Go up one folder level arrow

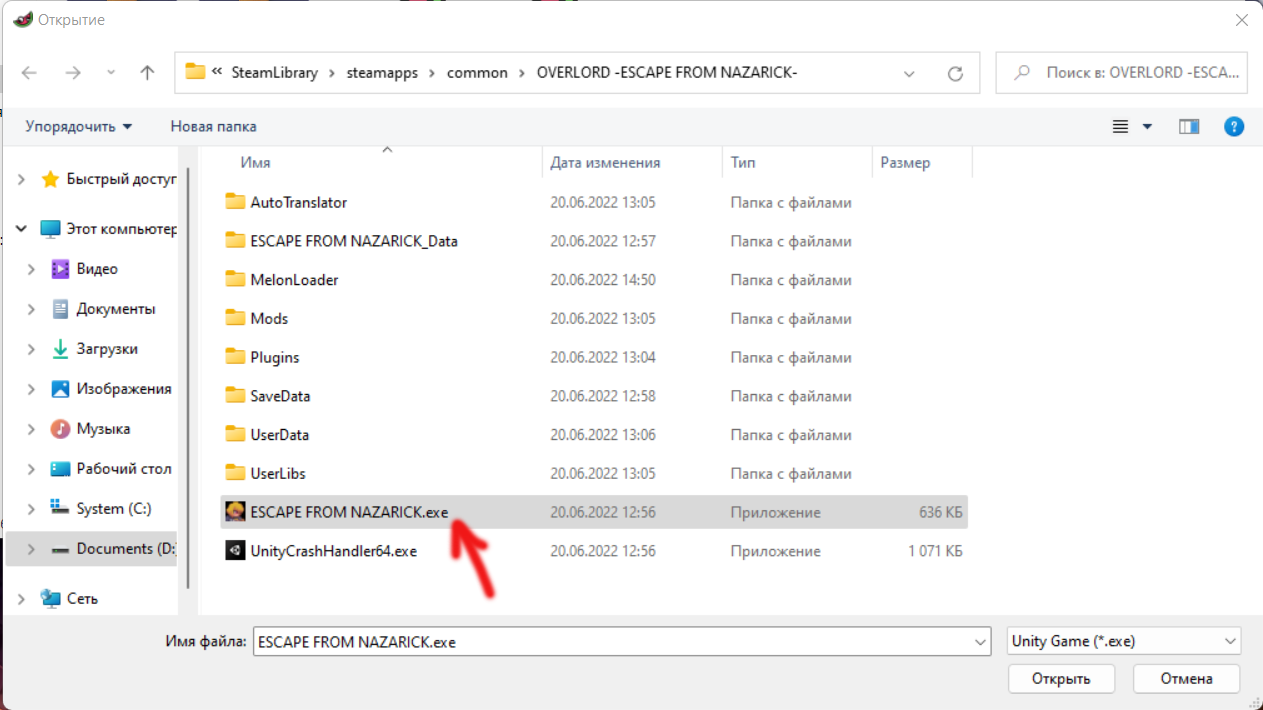(x=147, y=73)
